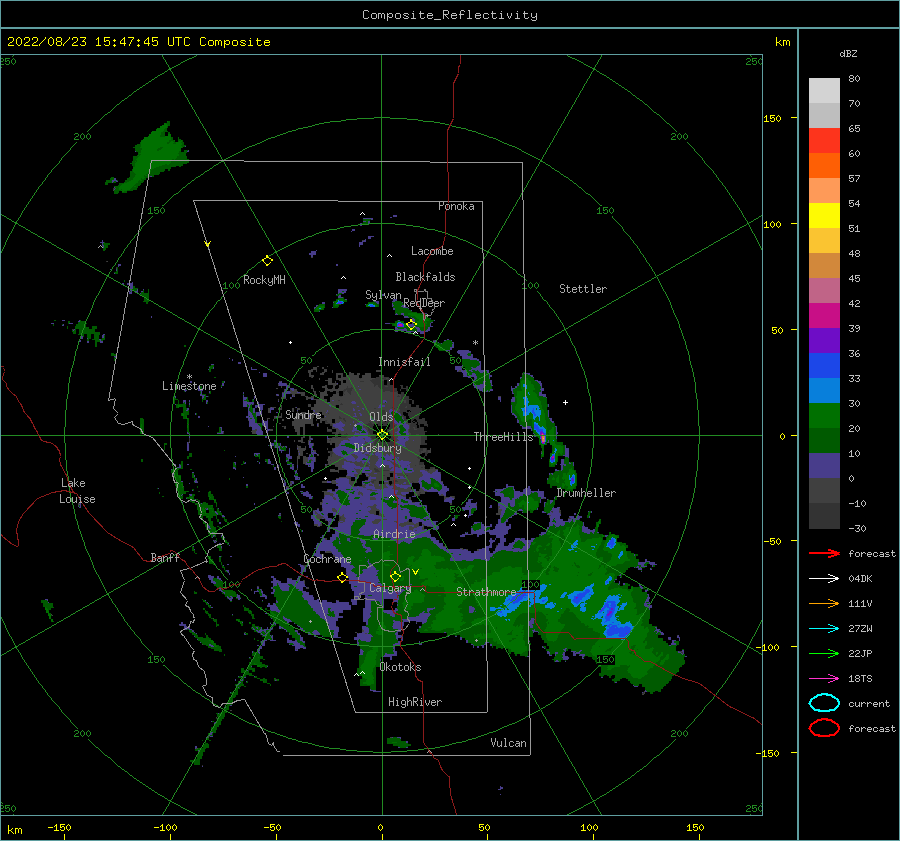
Task: Click the Ponoka label
Action: 456,206
